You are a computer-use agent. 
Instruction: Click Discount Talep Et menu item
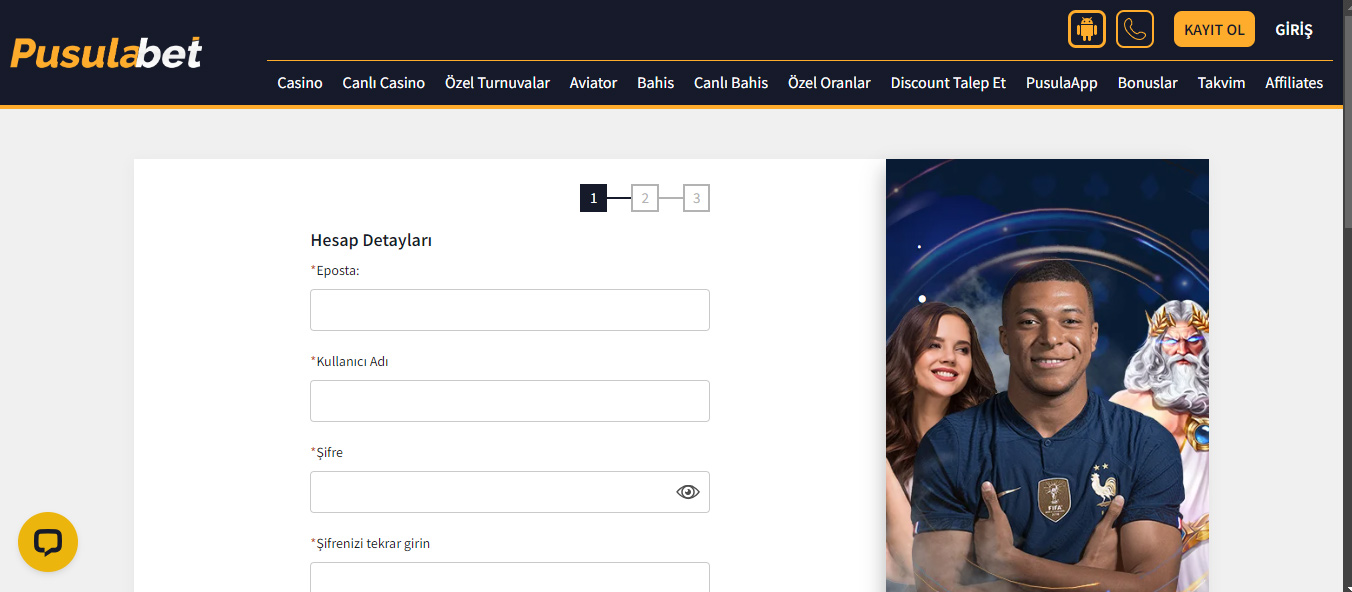pos(948,83)
